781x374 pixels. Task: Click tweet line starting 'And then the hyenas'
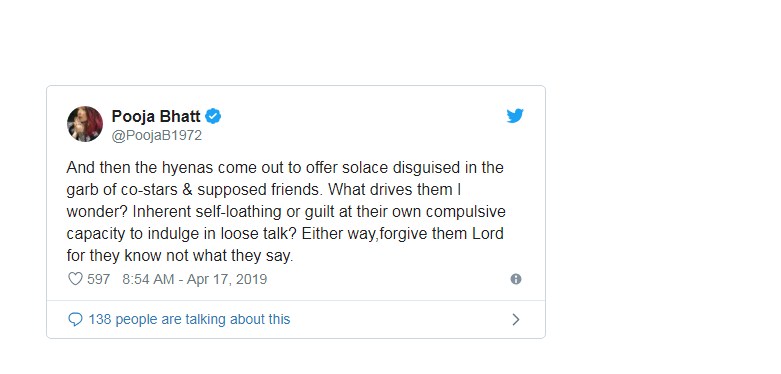285,168
